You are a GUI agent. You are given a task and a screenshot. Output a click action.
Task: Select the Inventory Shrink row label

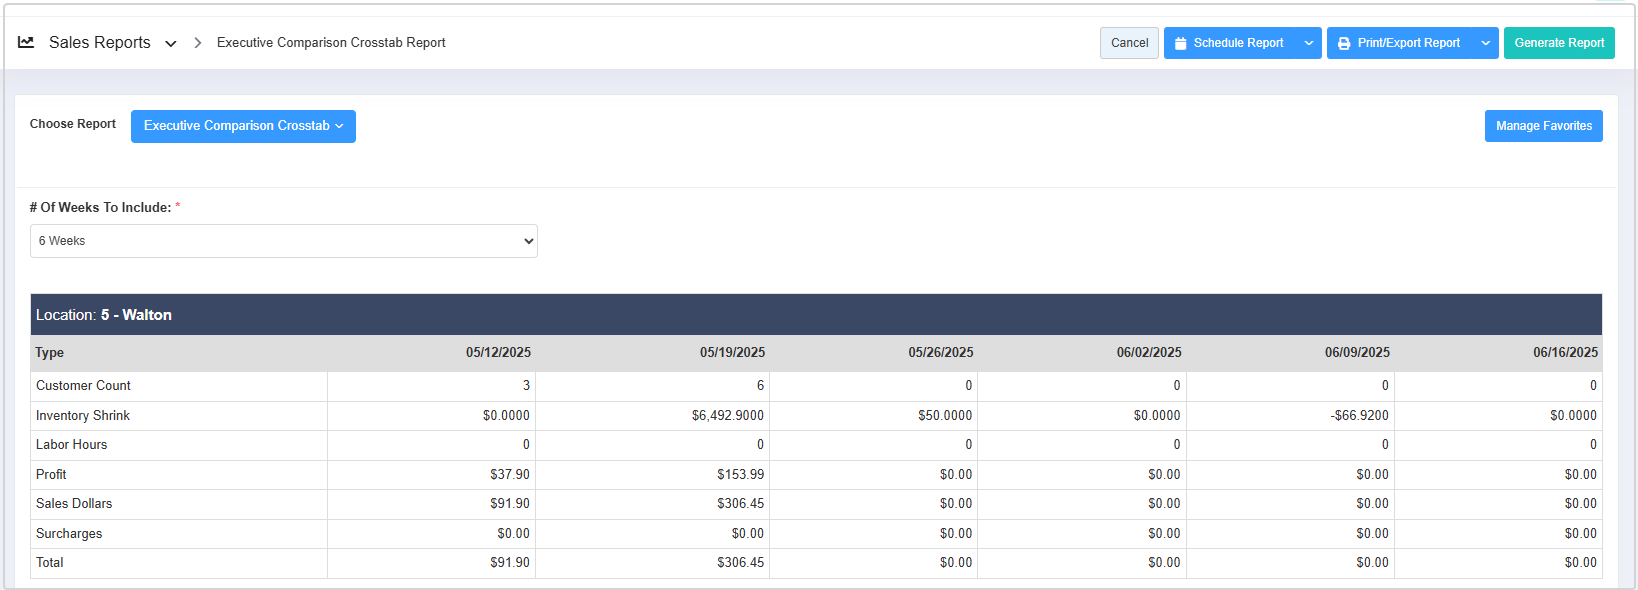(x=83, y=416)
